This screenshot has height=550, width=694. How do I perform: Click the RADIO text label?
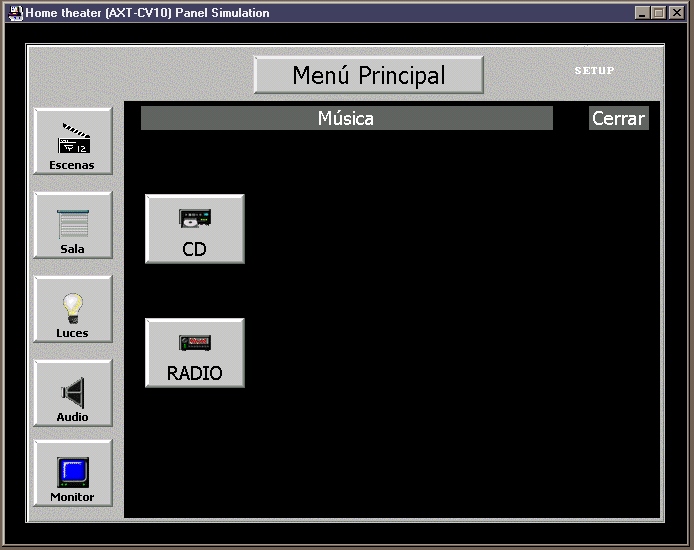pyautogui.click(x=194, y=373)
